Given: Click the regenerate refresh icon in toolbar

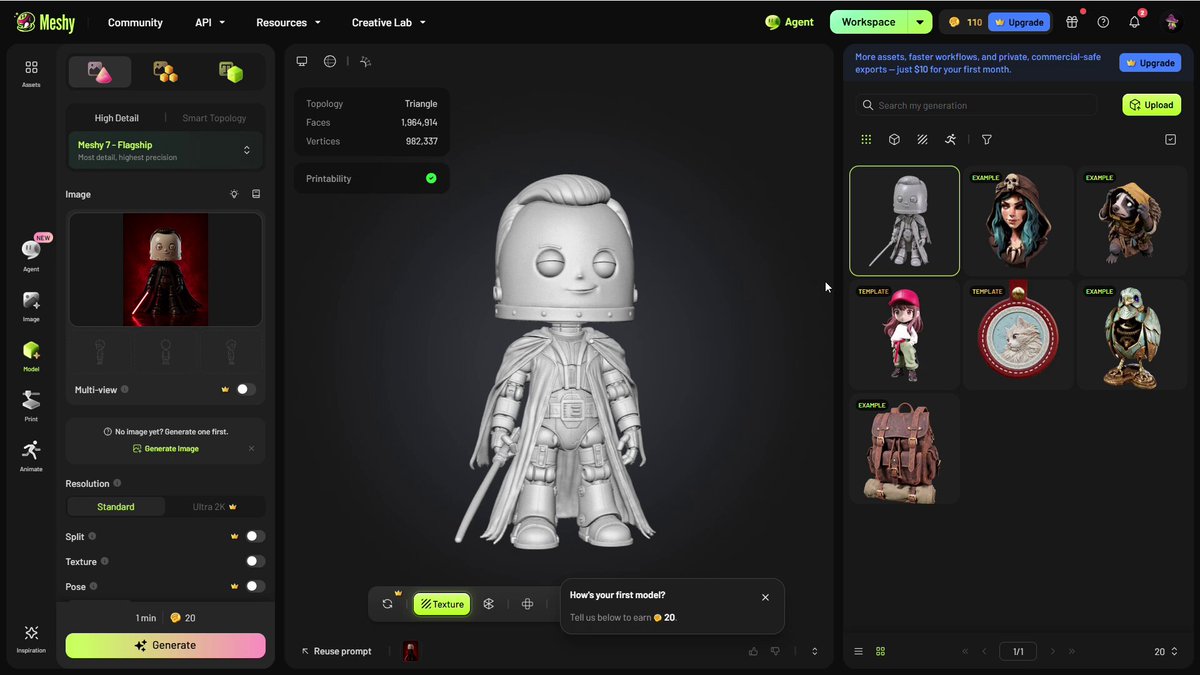Looking at the screenshot, I should tap(388, 604).
